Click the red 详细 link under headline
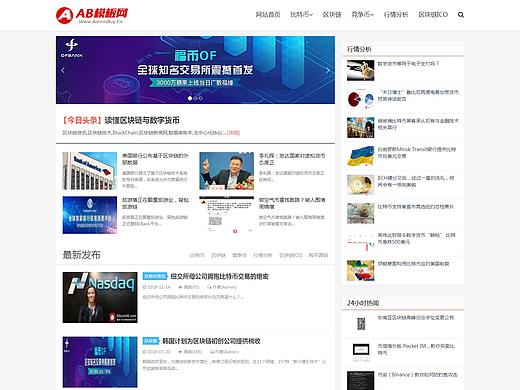The width and height of the screenshot is (520, 390). pyautogui.click(x=233, y=133)
